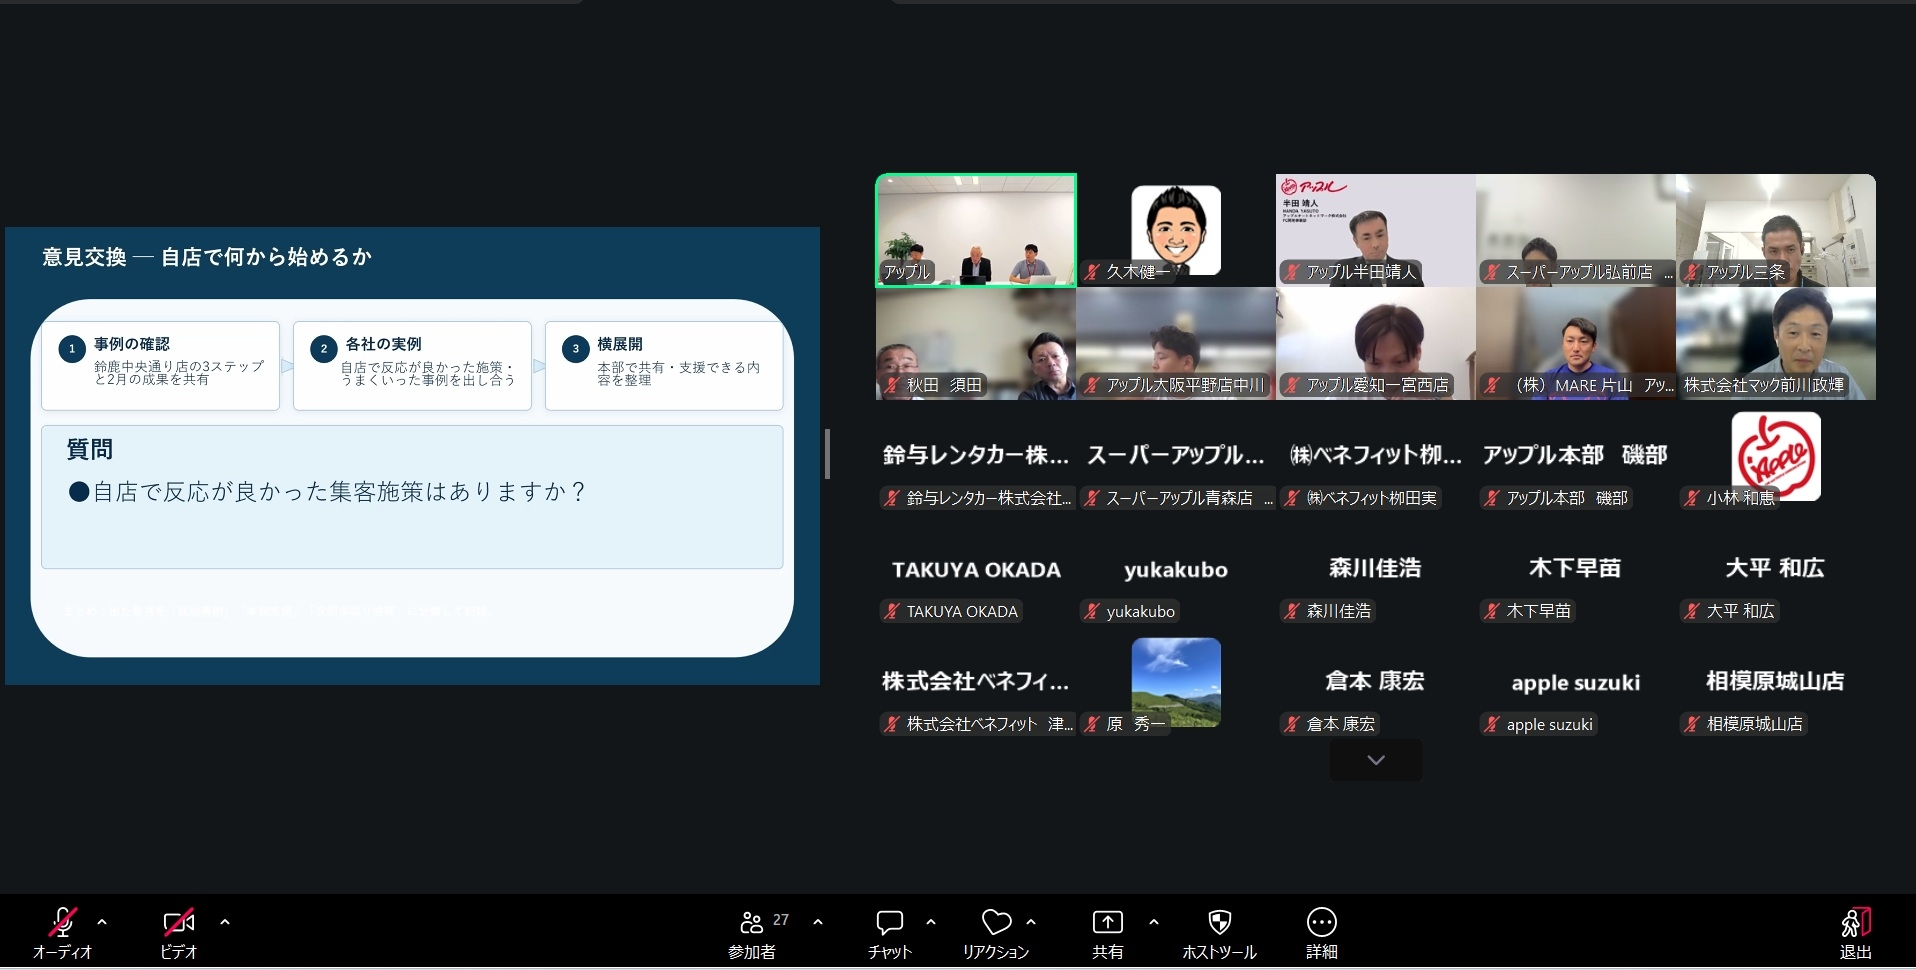
Task: Click the large TAKUYA OKADA name tile
Action: [x=976, y=570]
